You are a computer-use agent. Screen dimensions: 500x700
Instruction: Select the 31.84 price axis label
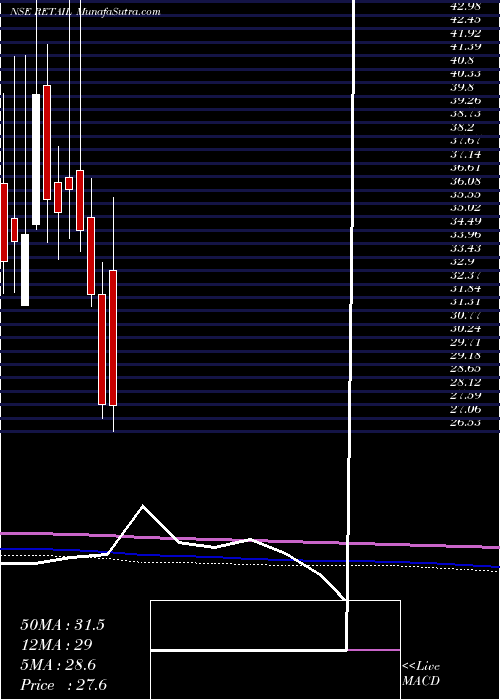tap(466, 288)
